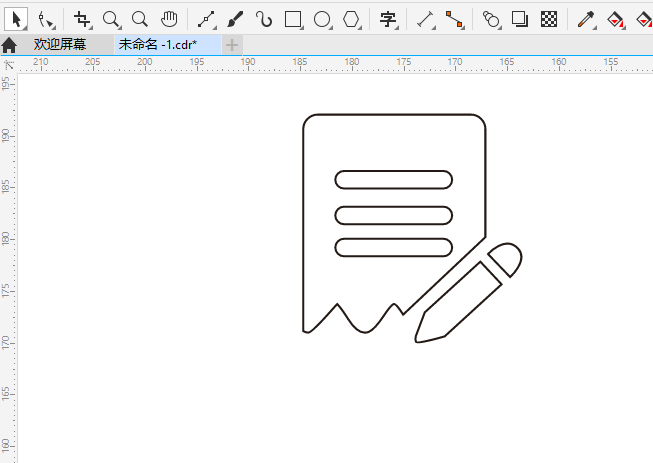Select the Shape edit tool
This screenshot has height=463, width=653.
[46, 20]
